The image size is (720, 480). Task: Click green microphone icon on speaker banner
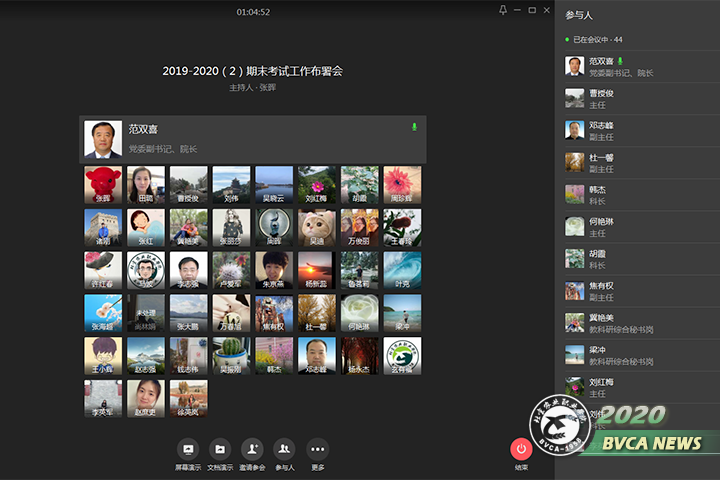pos(414,128)
